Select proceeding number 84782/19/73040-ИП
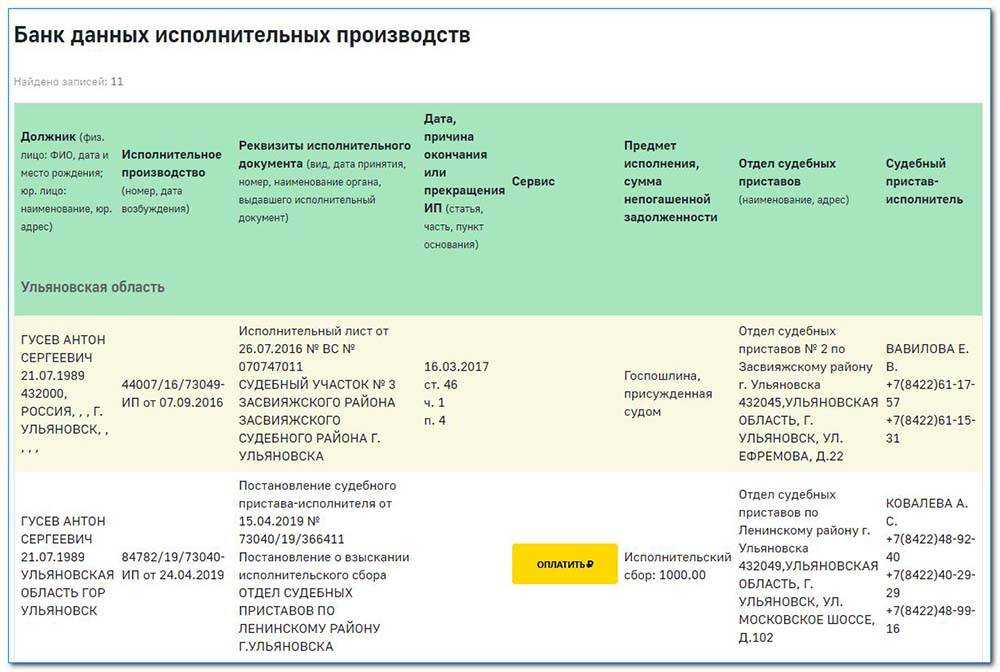This screenshot has height=672, width=1000. pyautogui.click(x=173, y=566)
